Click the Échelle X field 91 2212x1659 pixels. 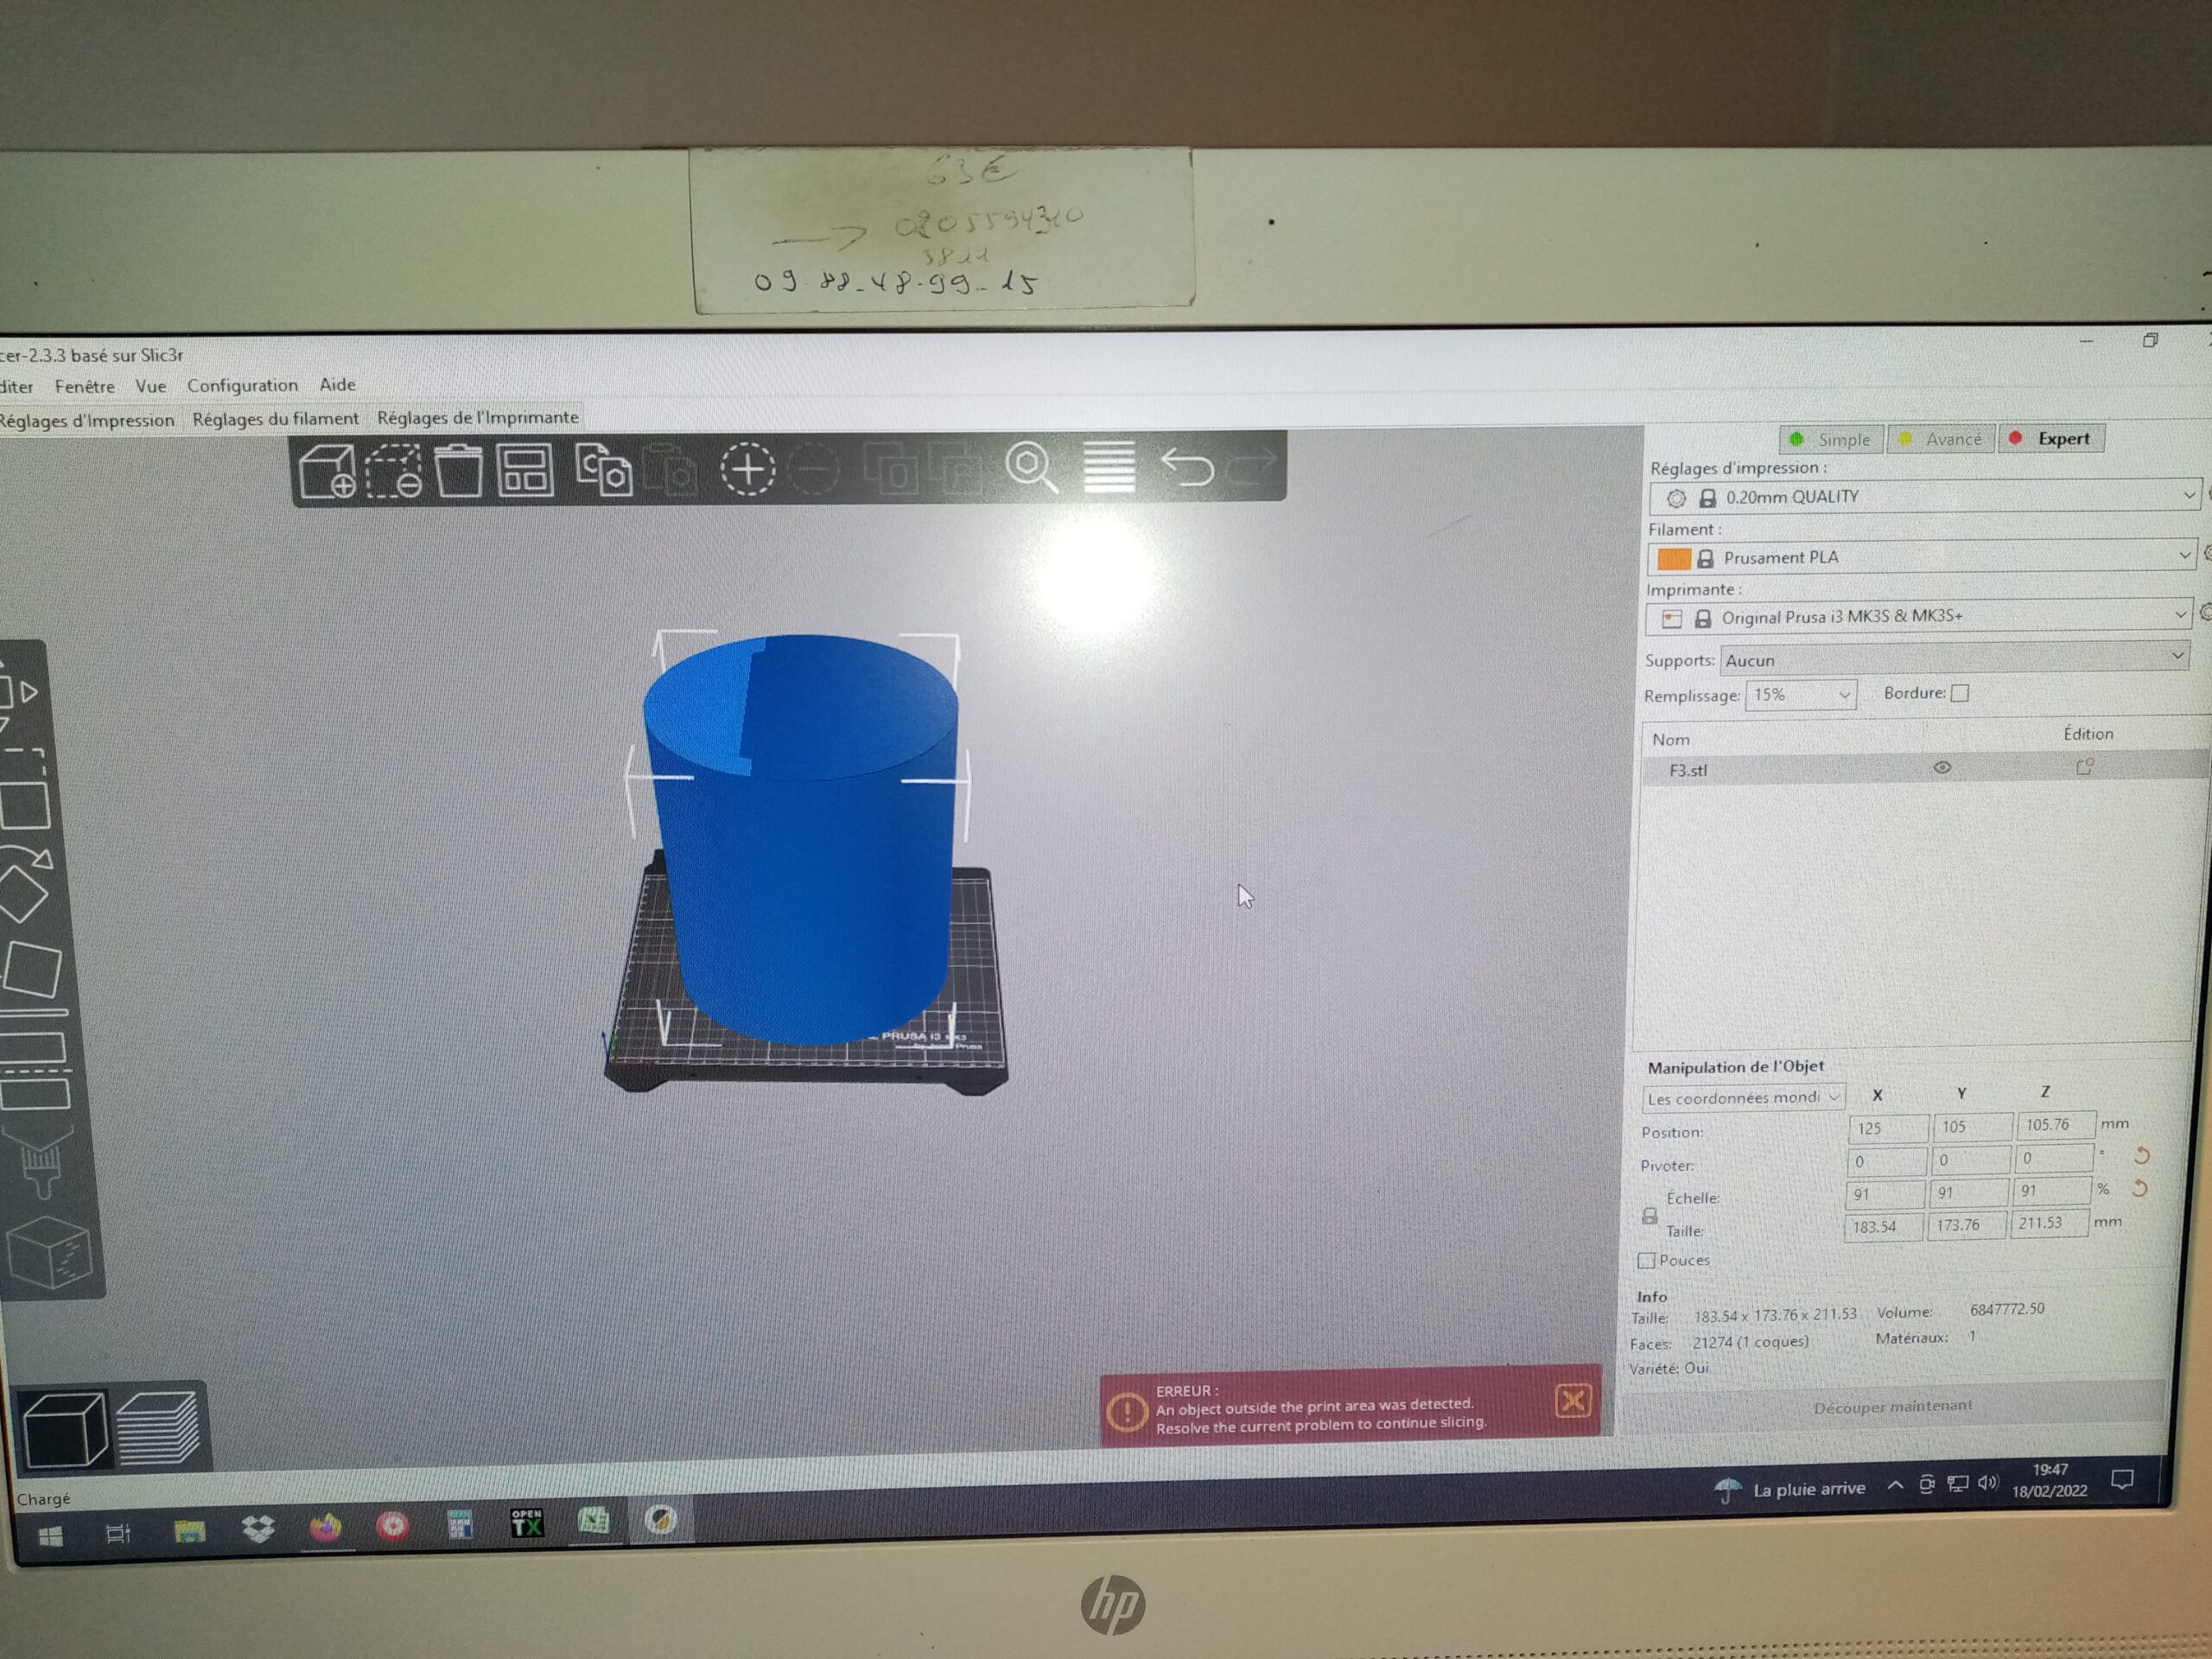point(1884,1194)
